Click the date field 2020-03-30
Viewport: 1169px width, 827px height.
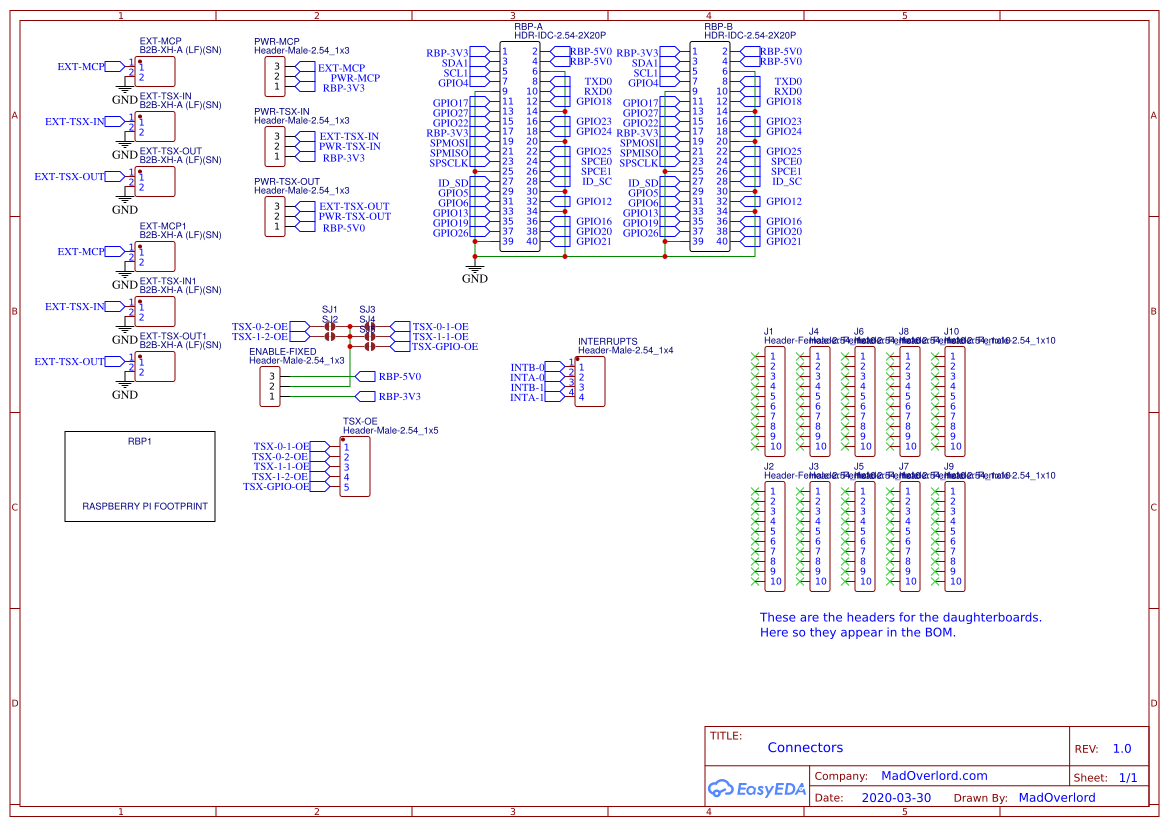click(895, 798)
